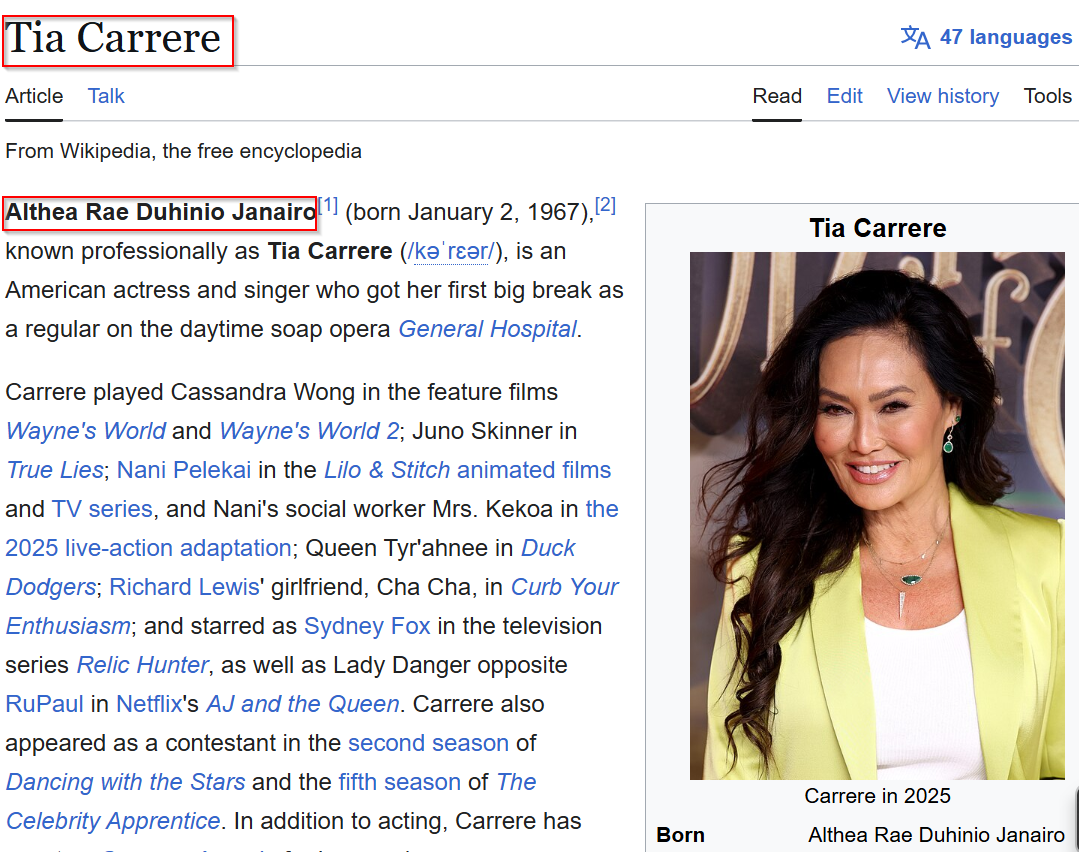Open the Edit tab
The width and height of the screenshot is (1079, 852).
(844, 96)
